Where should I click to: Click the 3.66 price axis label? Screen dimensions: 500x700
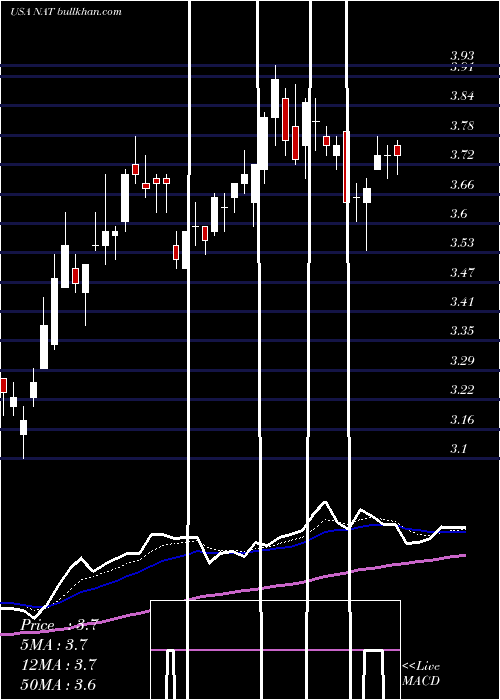pos(462,184)
